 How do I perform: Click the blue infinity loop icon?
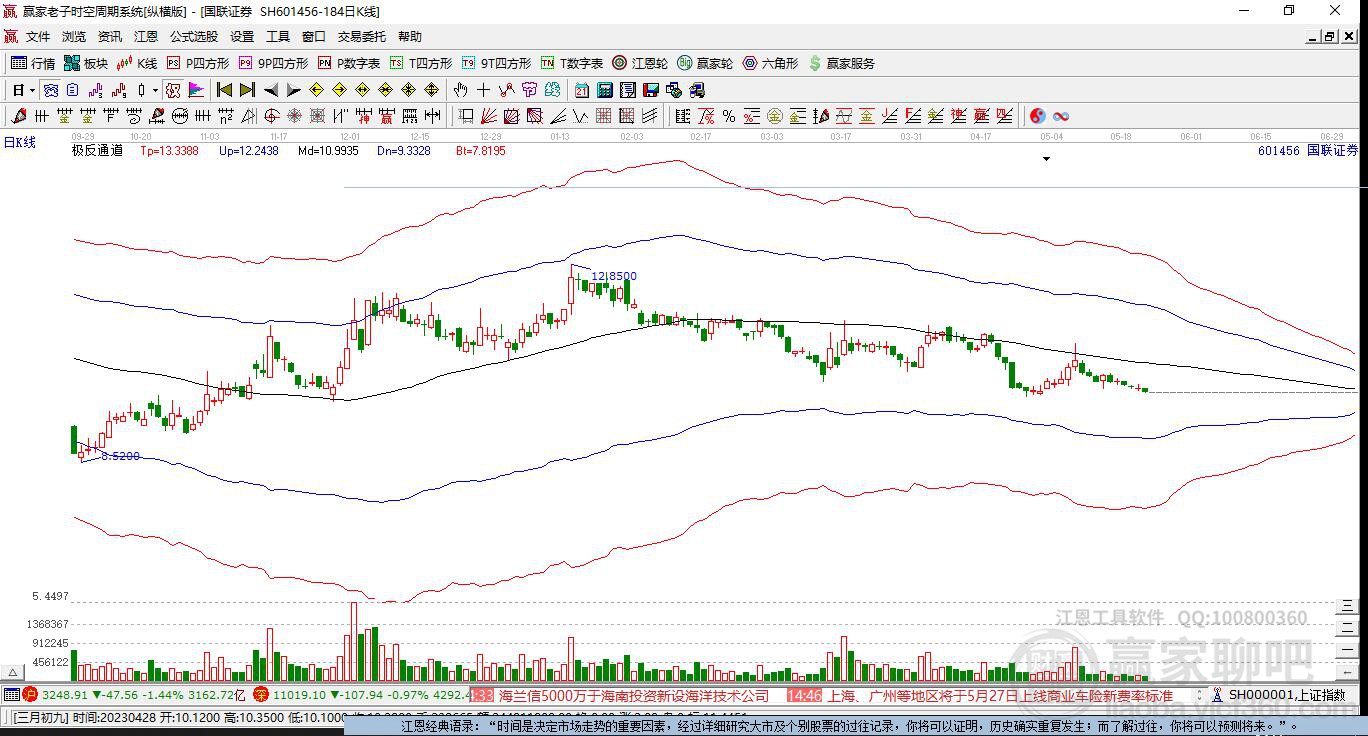(1061, 116)
